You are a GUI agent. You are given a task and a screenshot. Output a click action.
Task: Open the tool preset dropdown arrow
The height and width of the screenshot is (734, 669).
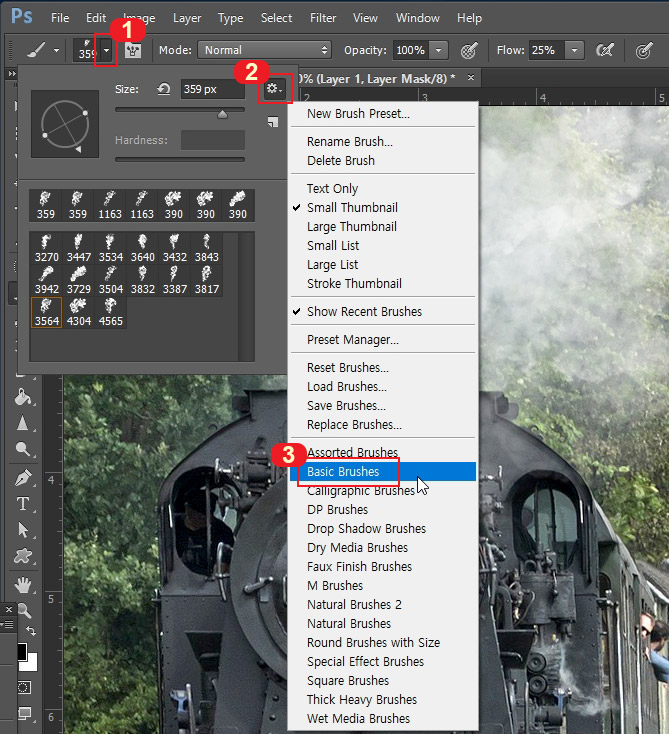tap(56, 50)
